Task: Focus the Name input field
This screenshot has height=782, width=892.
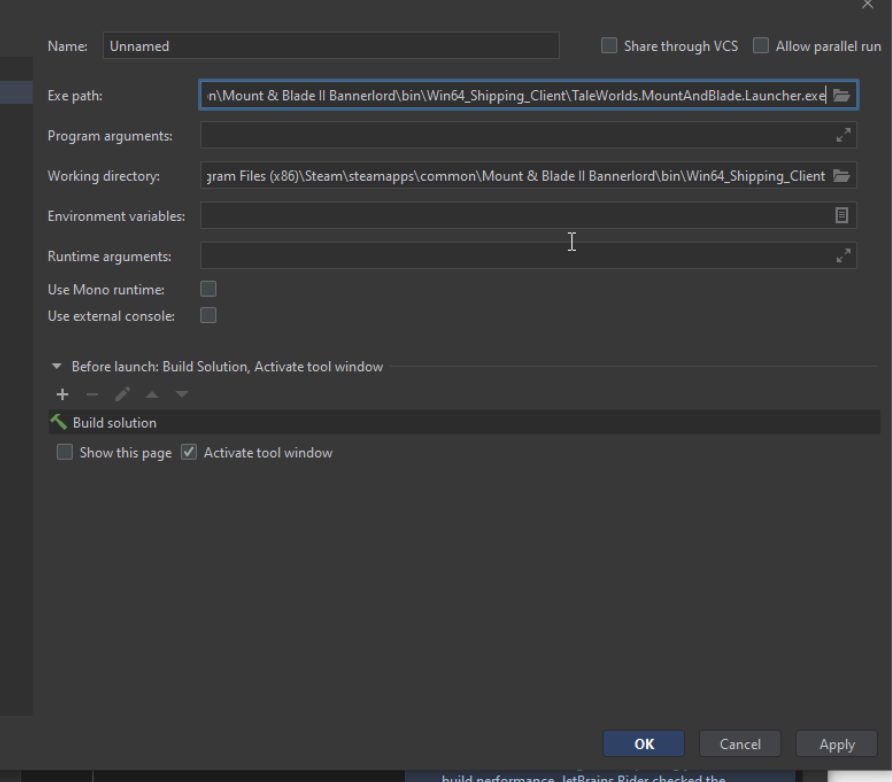Action: coord(331,45)
